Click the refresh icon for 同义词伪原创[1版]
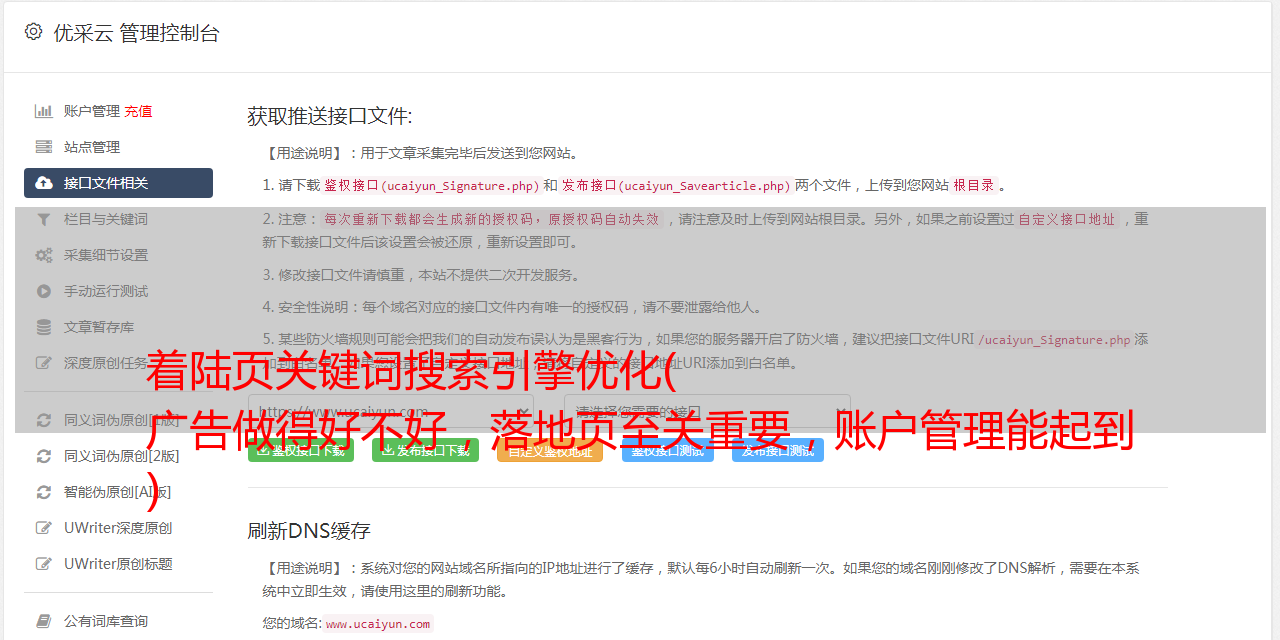 click(x=44, y=420)
